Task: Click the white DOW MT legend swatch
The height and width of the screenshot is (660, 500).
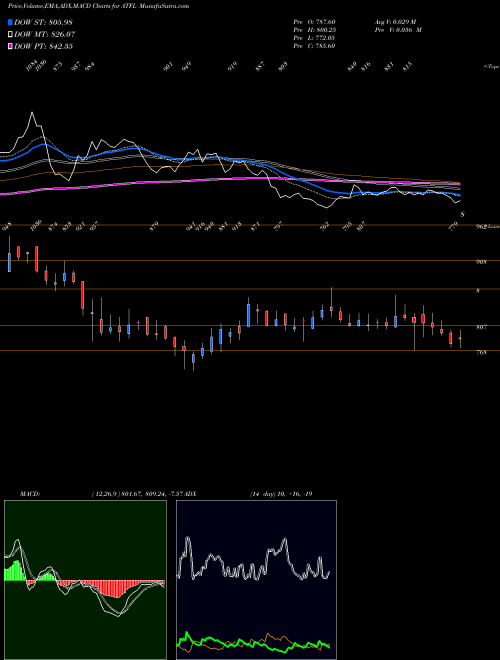Action: (11, 34)
